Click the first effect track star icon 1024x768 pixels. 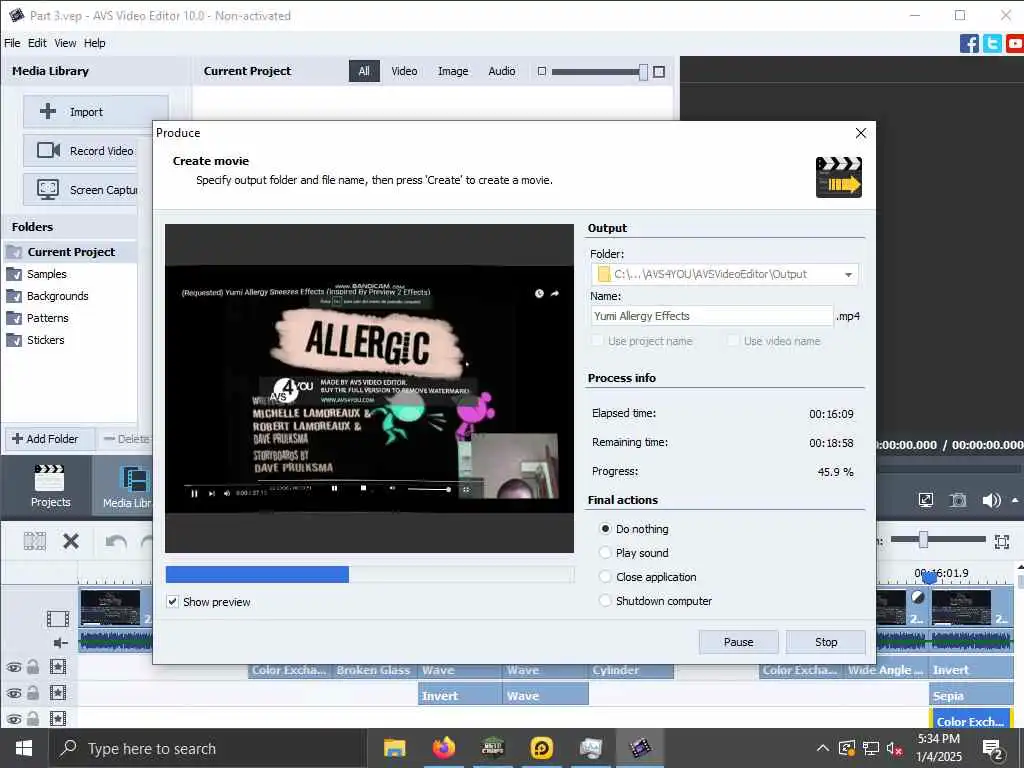[x=57, y=667]
